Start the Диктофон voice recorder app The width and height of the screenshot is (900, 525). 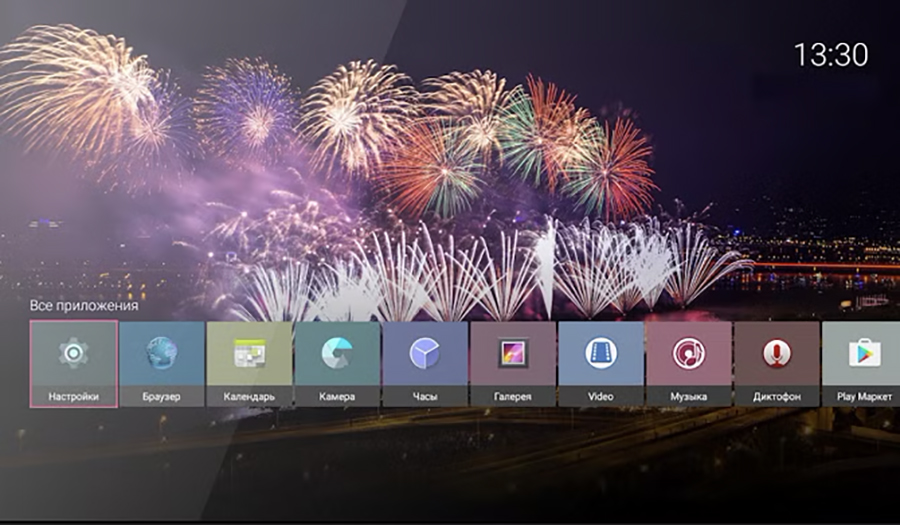pyautogui.click(x=777, y=364)
